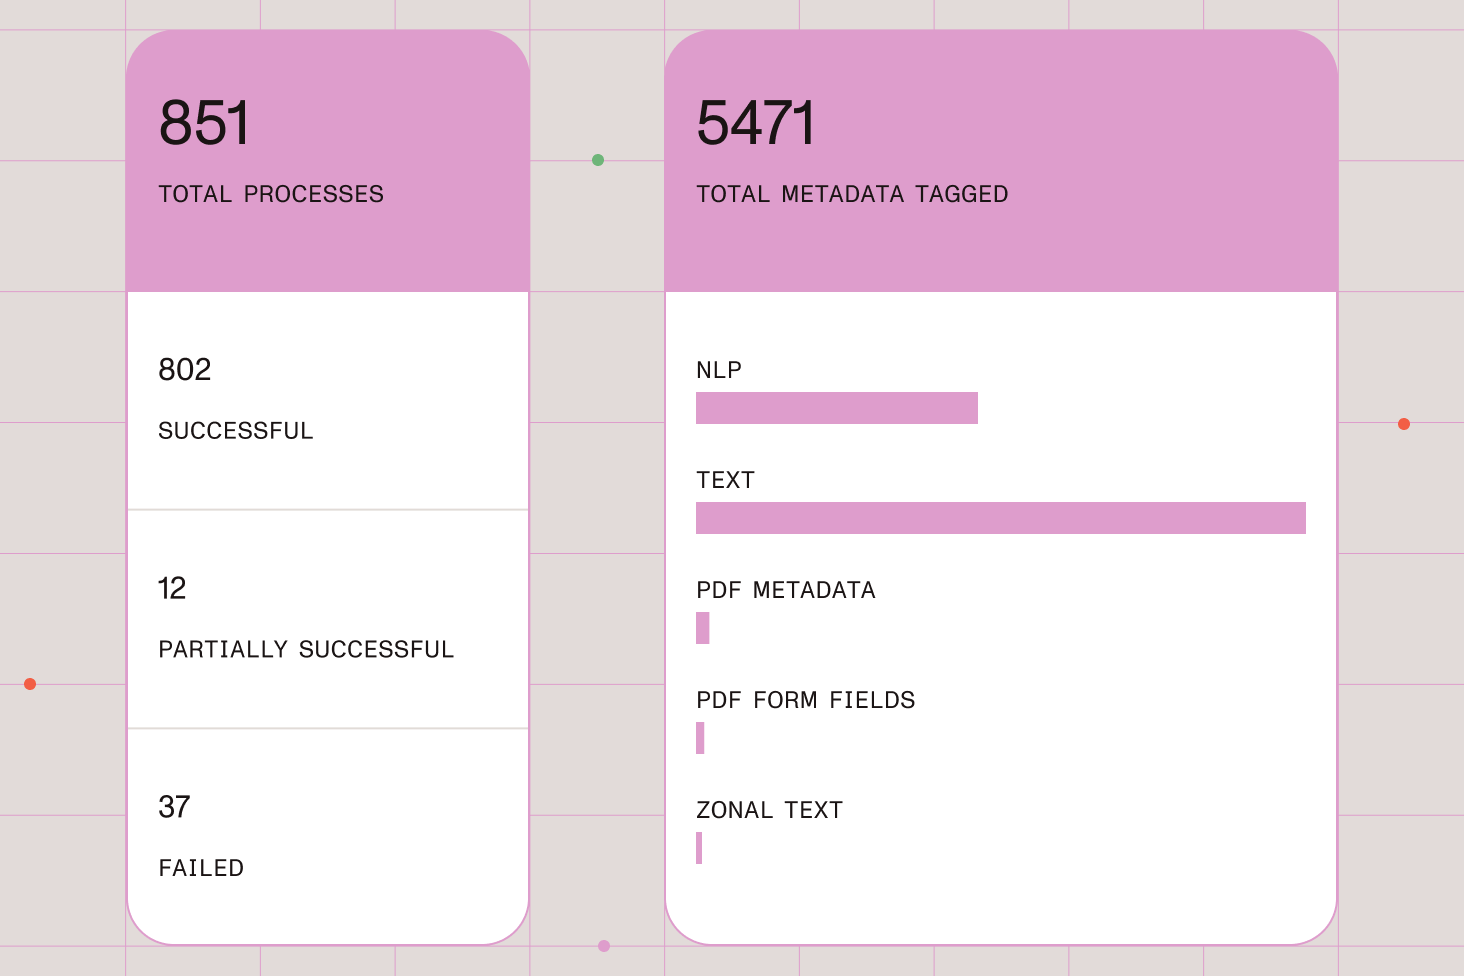Viewport: 1464px width, 976px height.
Task: Click the PDF FORM FIELDS label
Action: click(x=805, y=700)
